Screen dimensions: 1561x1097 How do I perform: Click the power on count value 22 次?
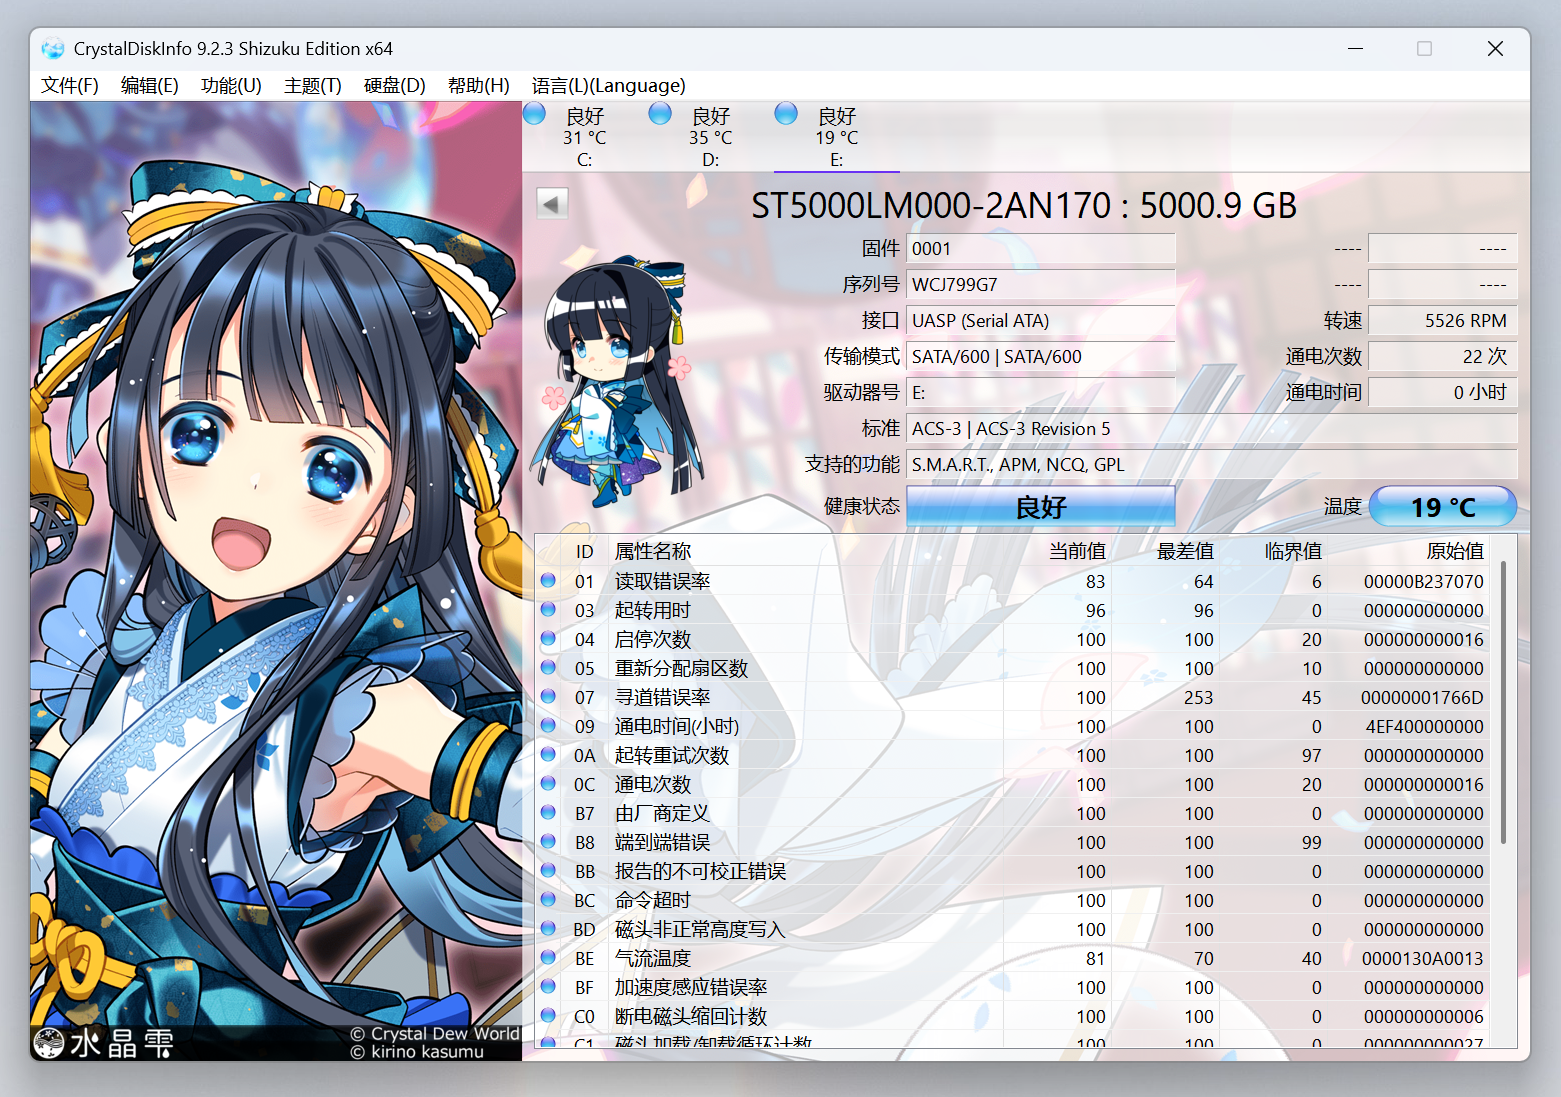tap(1443, 356)
